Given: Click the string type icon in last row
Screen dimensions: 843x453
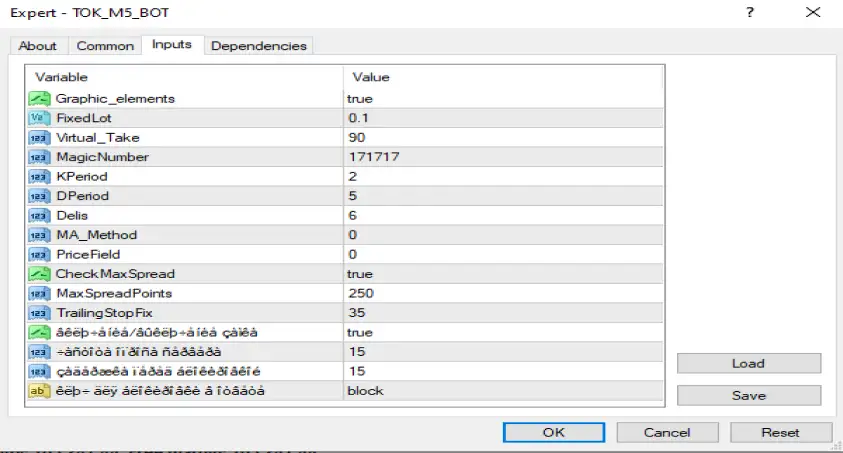Looking at the screenshot, I should [39, 391].
